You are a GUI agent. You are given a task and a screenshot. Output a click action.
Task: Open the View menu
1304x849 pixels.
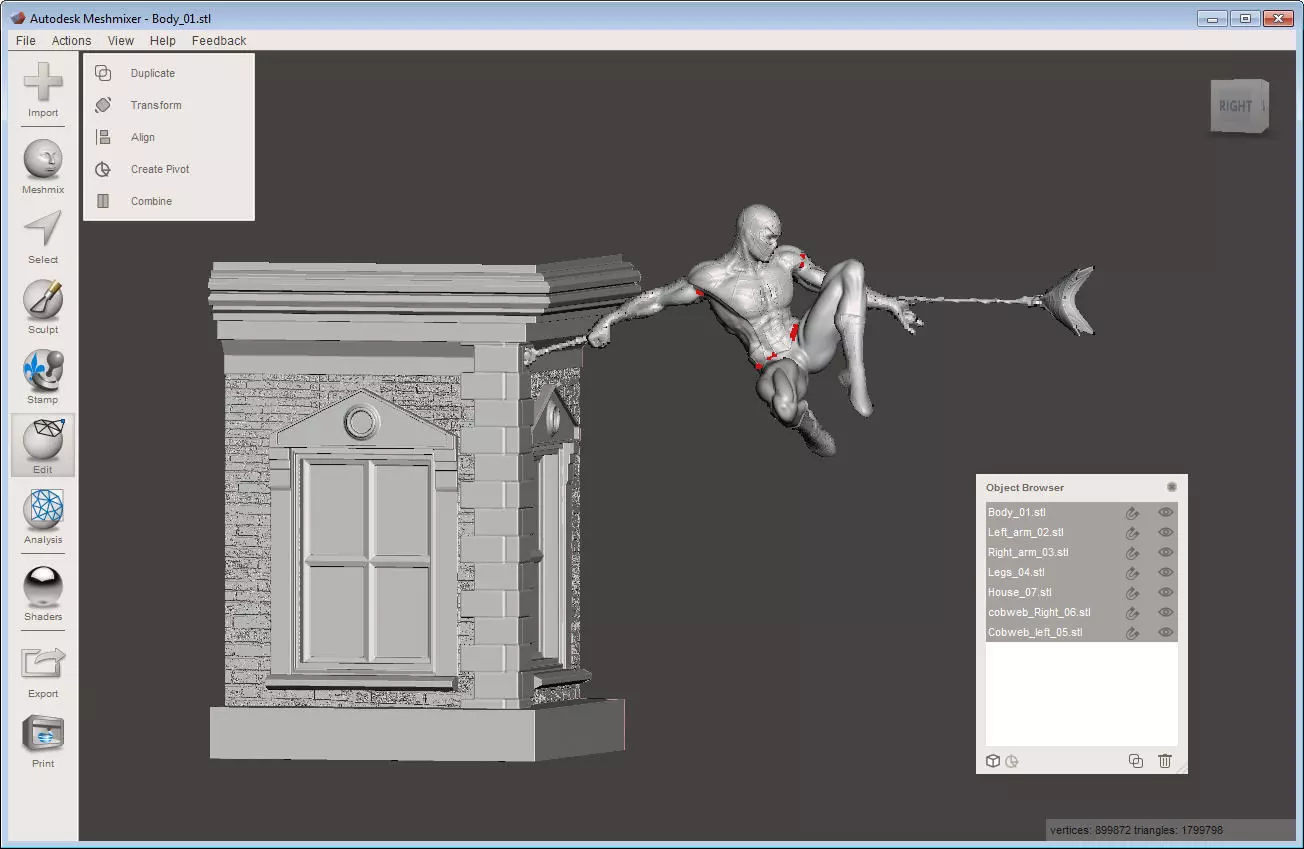click(121, 41)
